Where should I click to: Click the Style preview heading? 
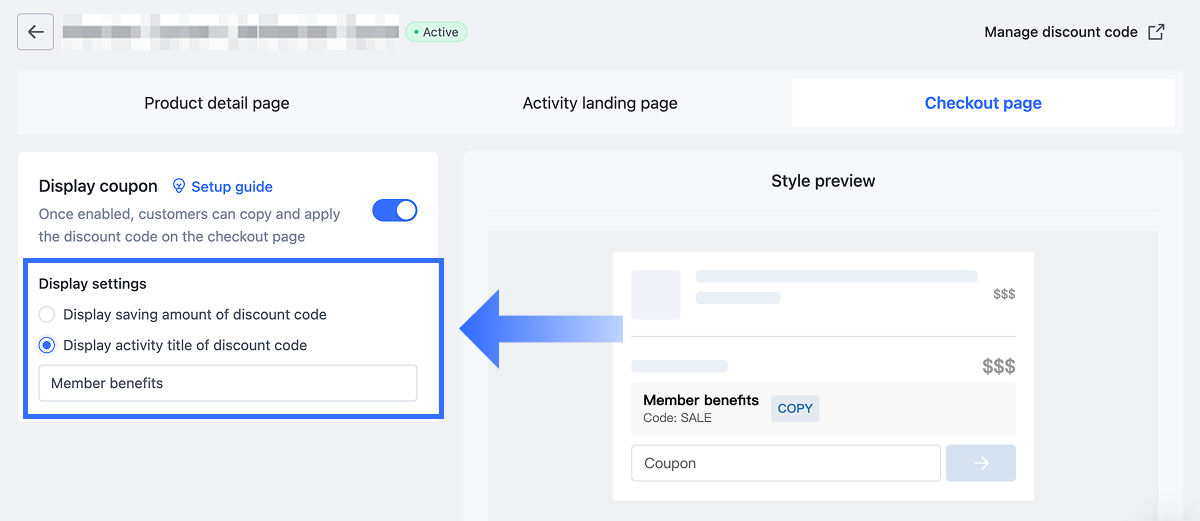point(823,181)
